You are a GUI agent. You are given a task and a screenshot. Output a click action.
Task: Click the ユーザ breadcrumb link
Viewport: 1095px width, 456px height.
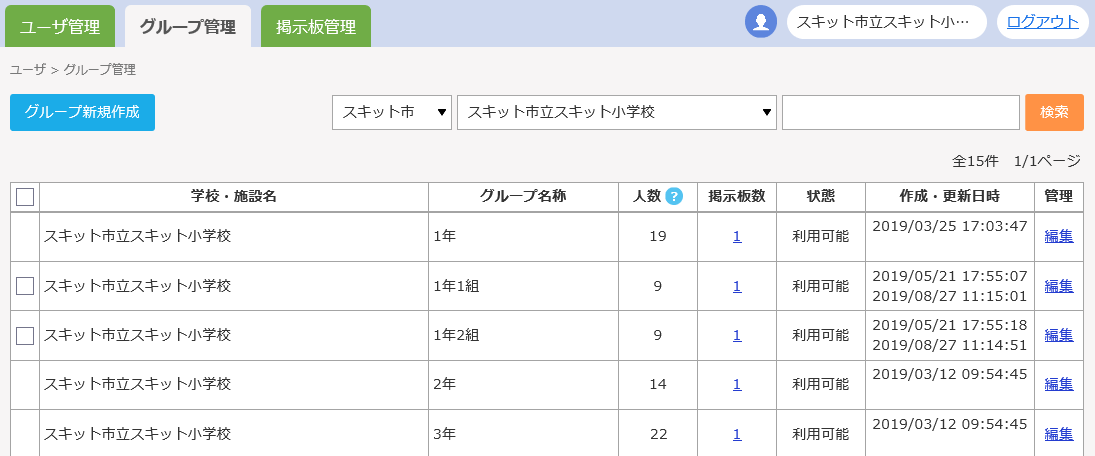click(x=28, y=70)
